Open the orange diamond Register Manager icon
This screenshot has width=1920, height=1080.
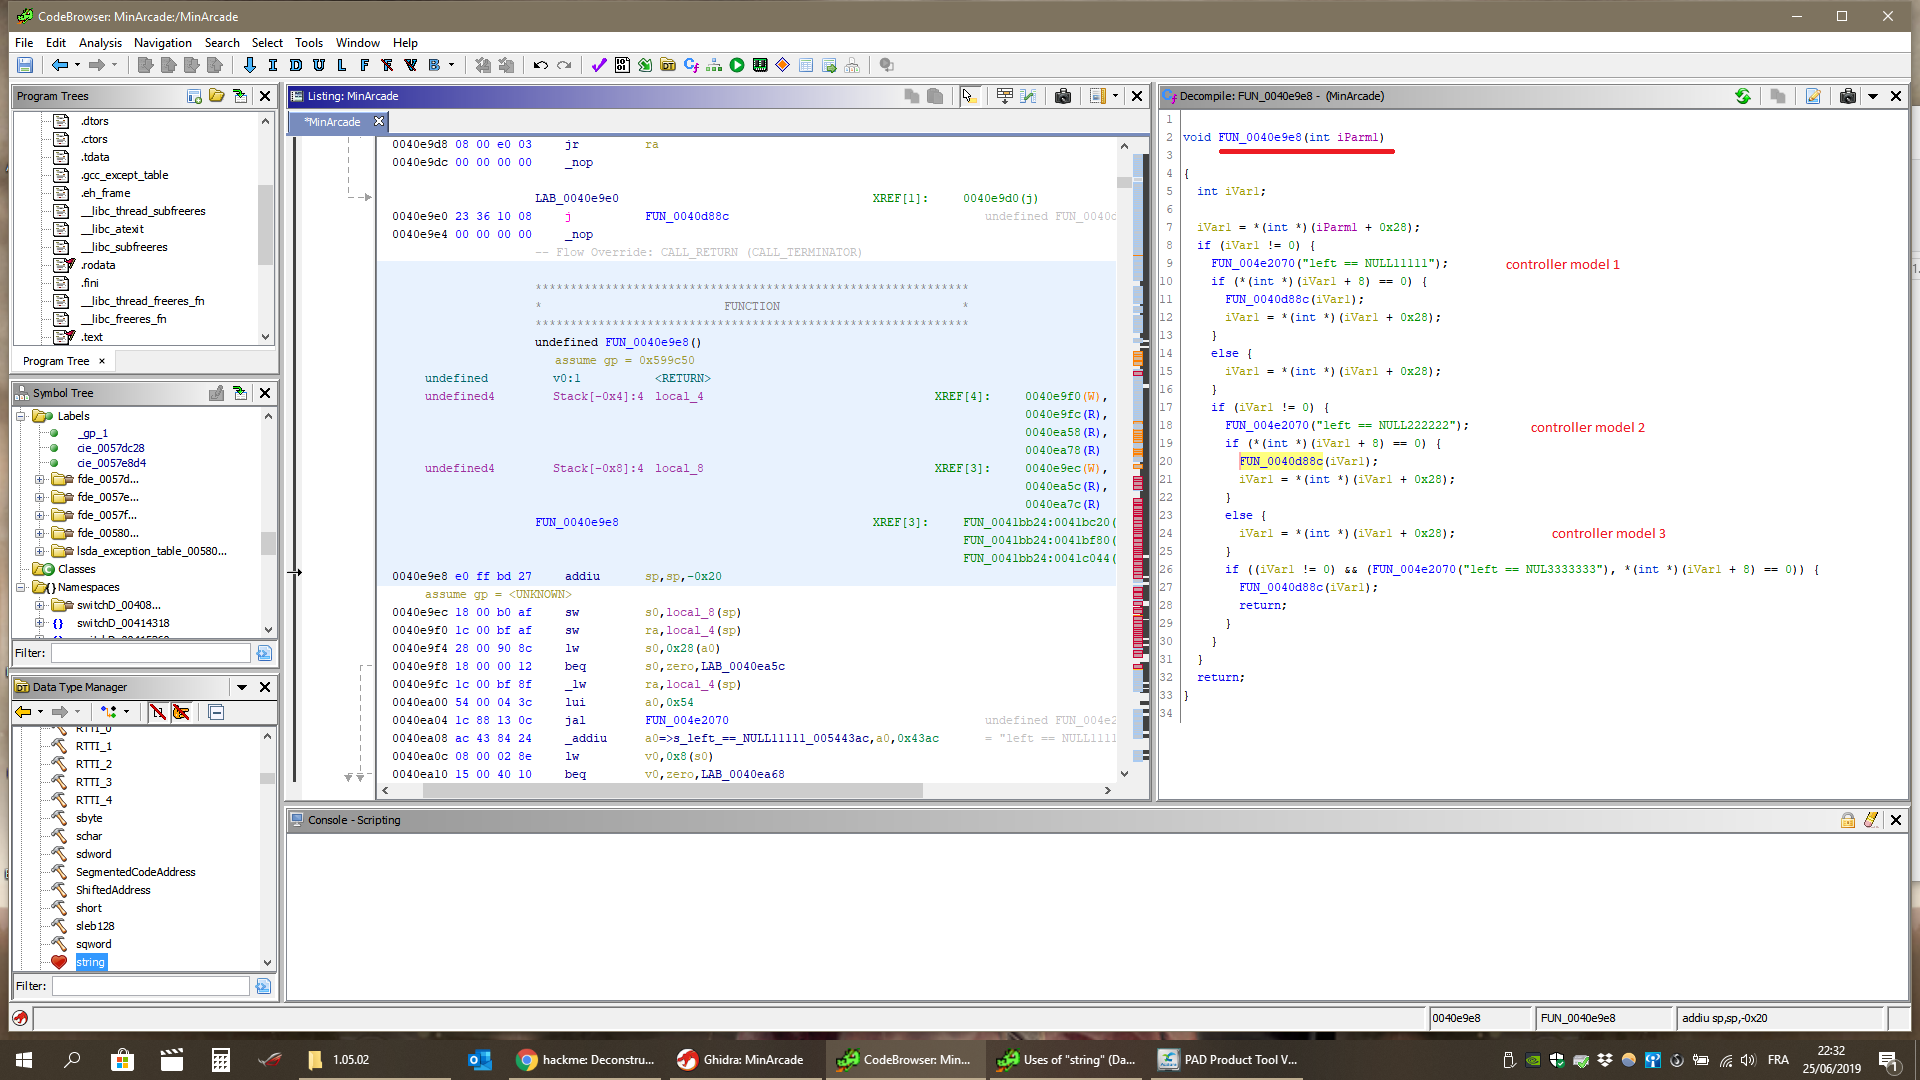click(x=783, y=65)
